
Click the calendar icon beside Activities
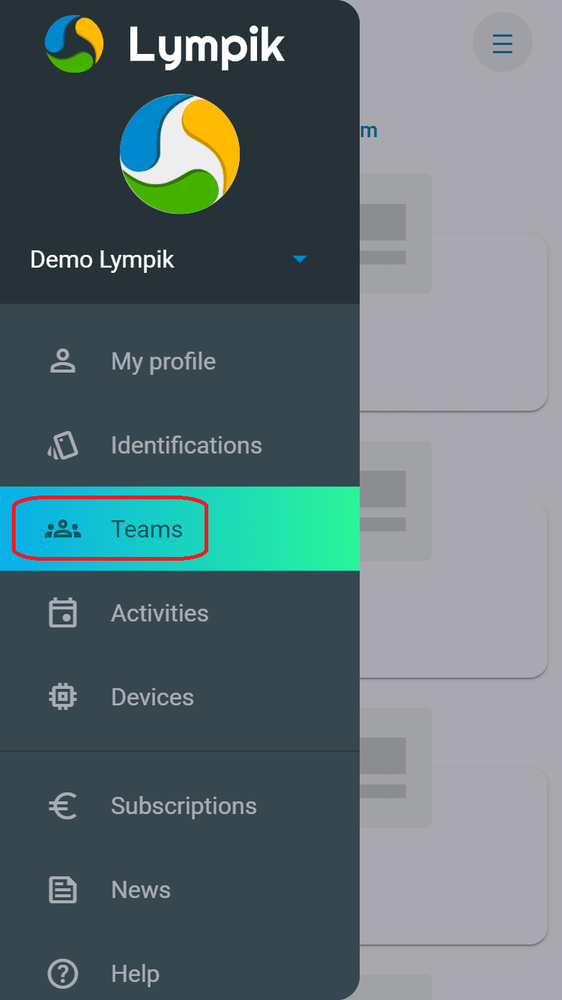(63, 613)
